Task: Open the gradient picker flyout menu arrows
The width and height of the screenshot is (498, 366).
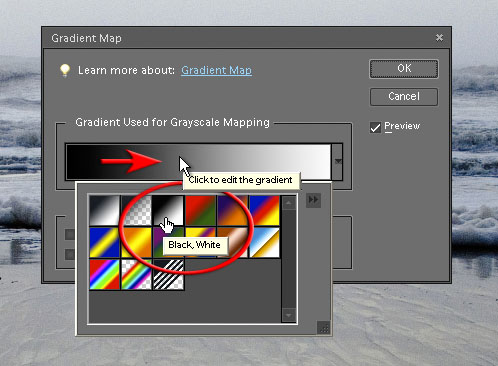Action: 313,200
